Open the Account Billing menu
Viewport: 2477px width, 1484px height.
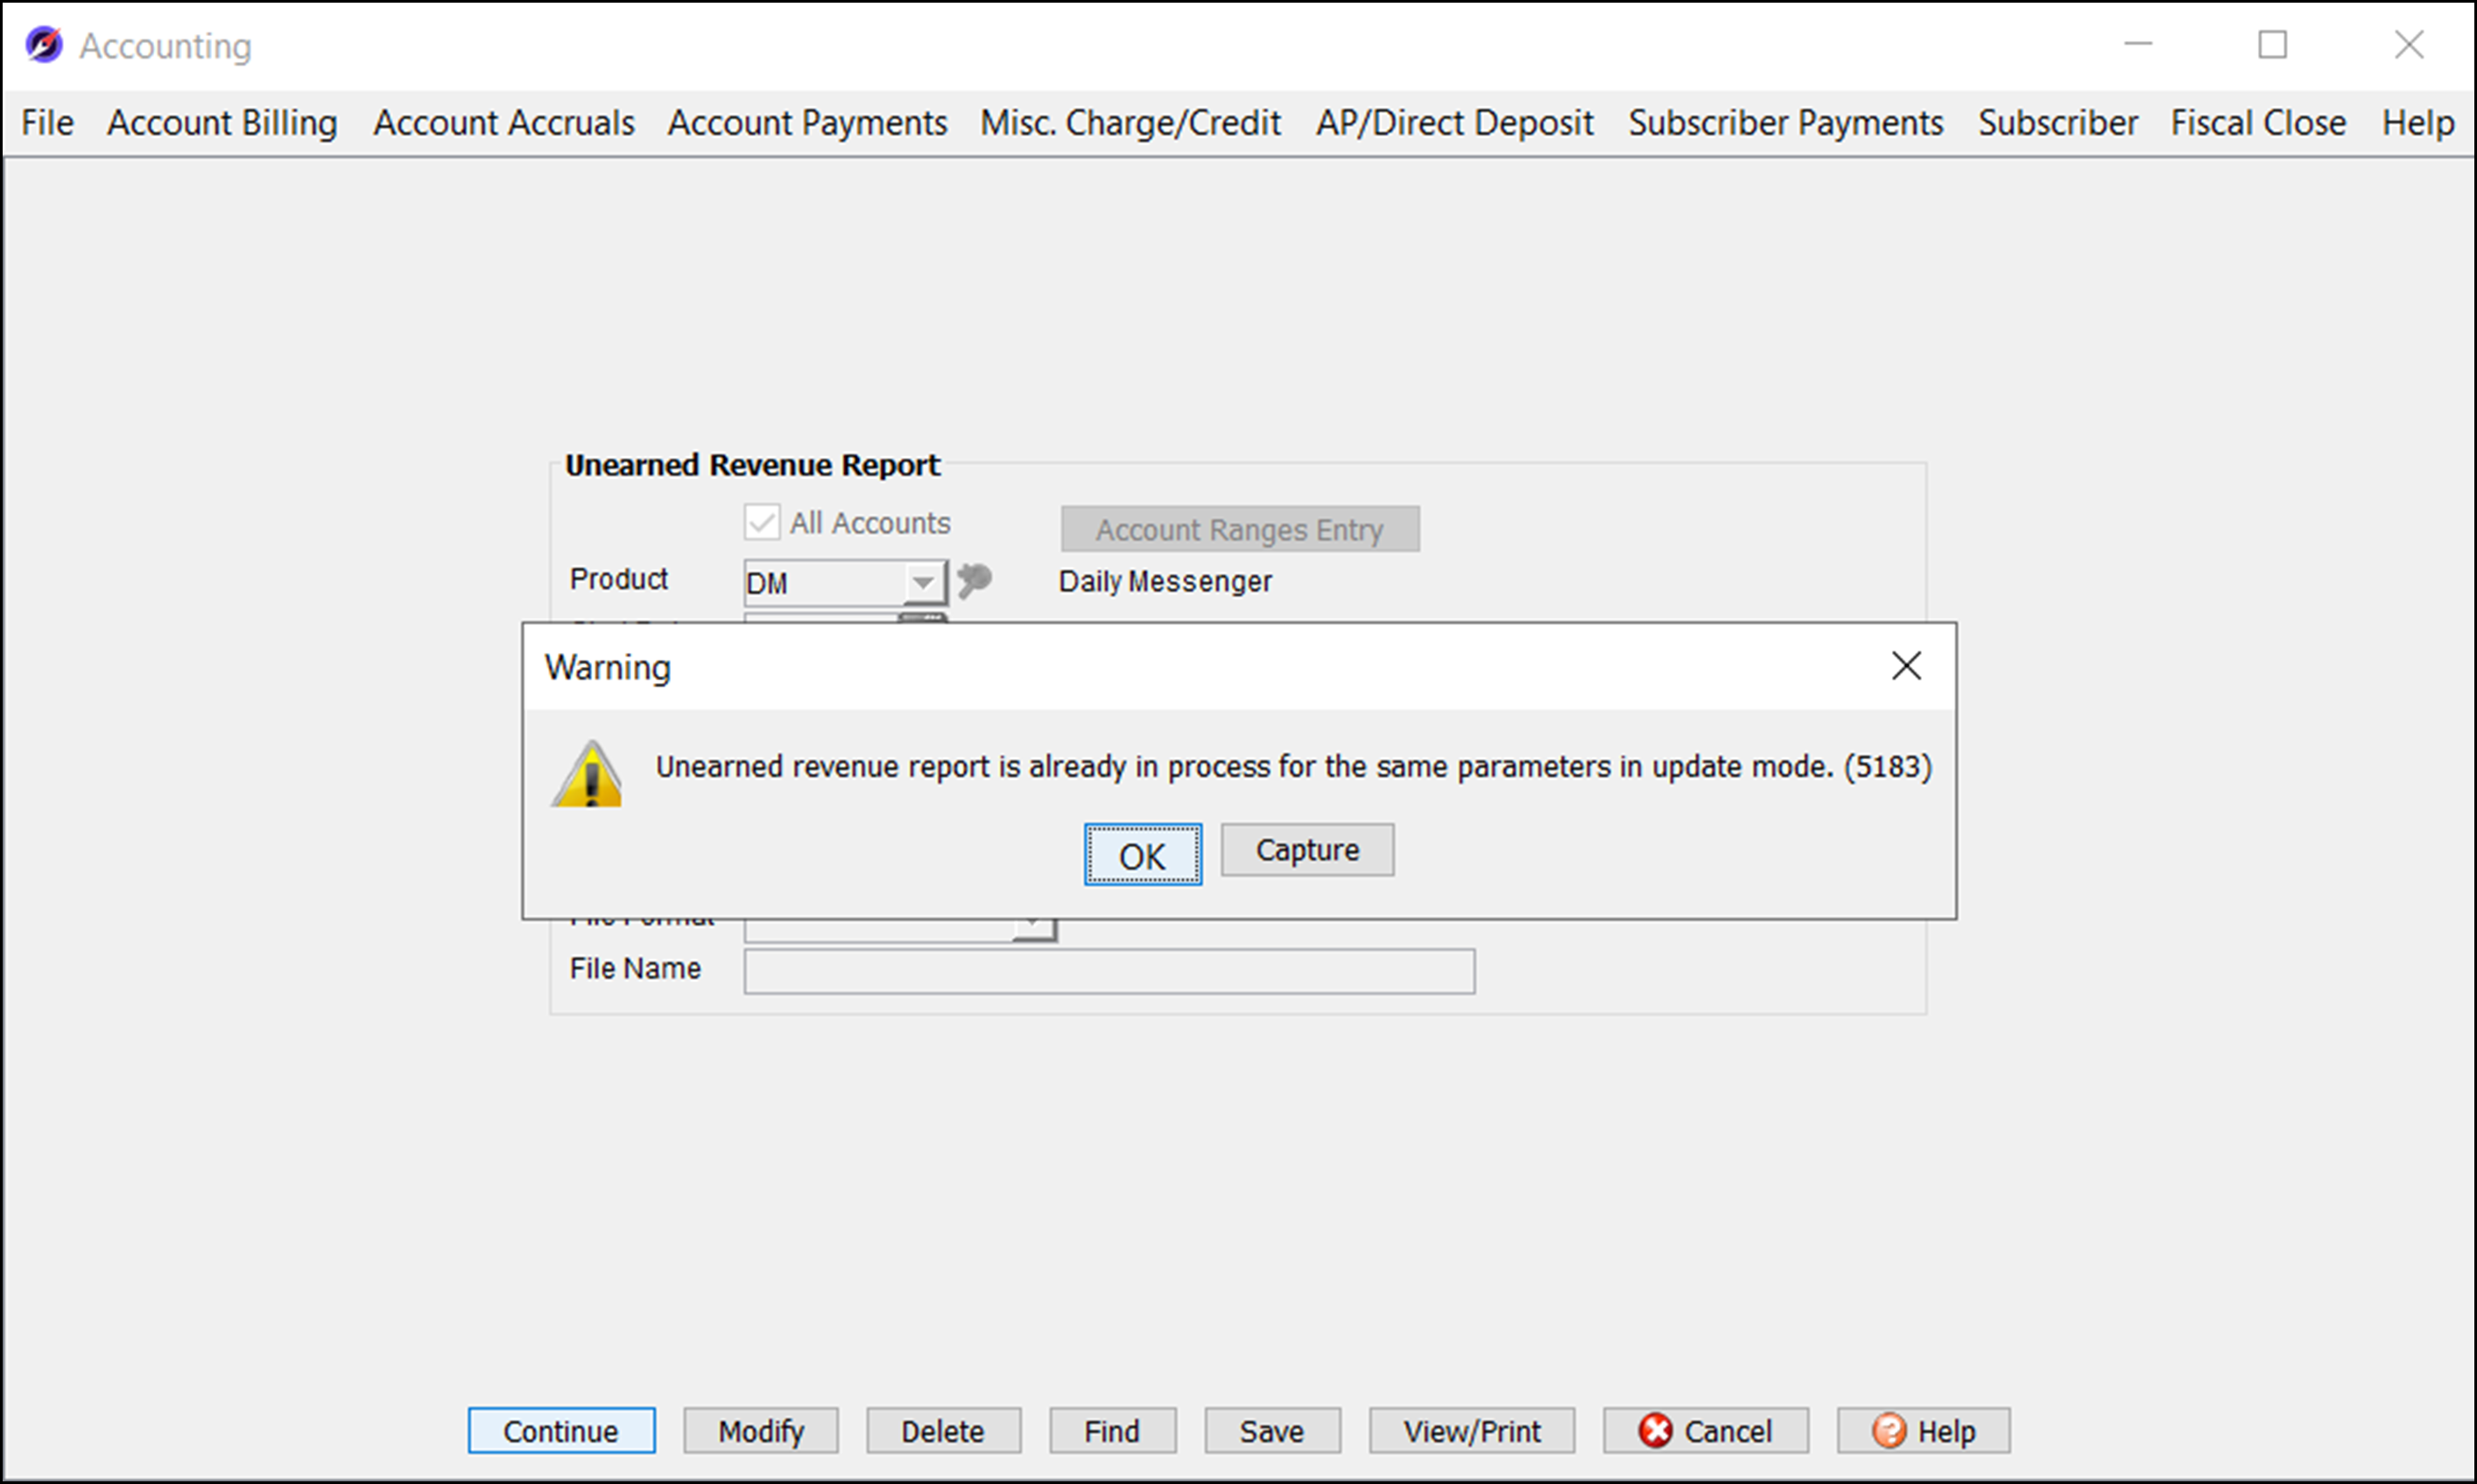(222, 122)
